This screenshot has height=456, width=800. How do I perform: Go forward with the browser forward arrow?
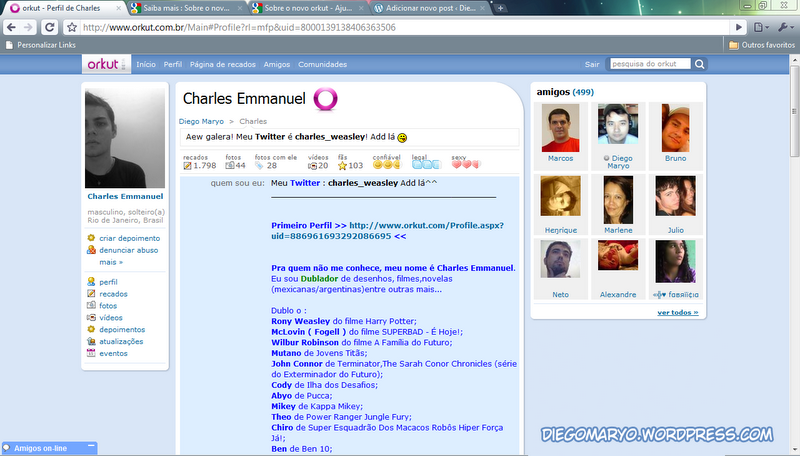[x=28, y=27]
